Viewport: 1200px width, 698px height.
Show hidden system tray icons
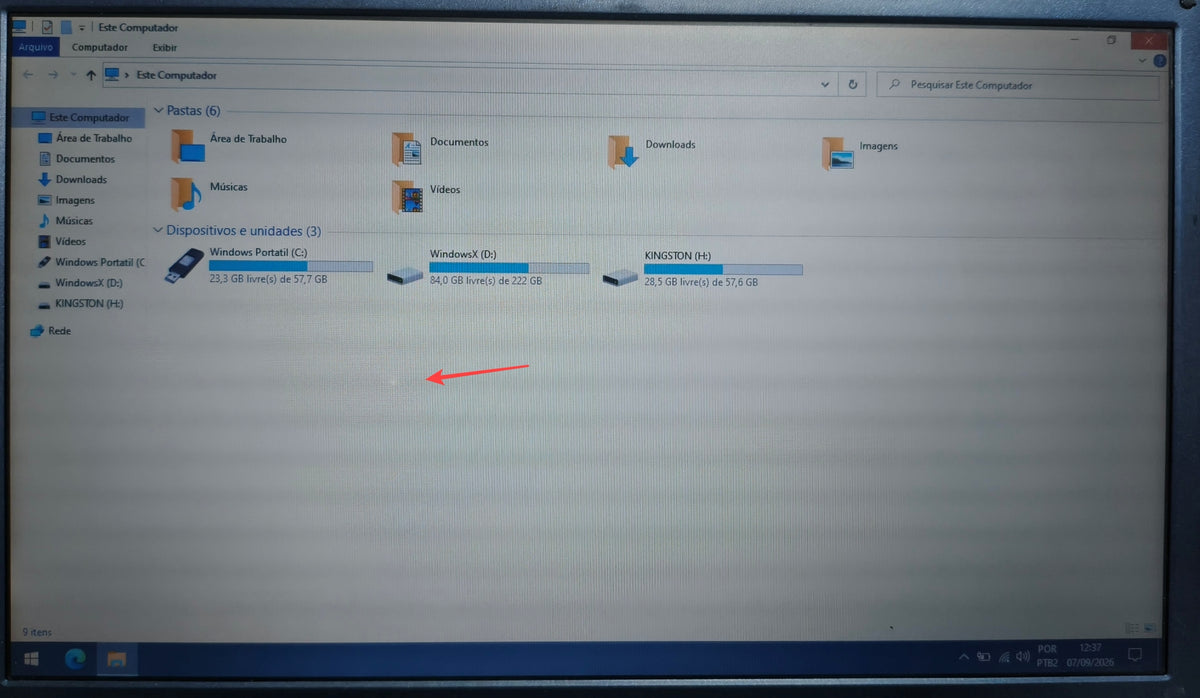[963, 657]
